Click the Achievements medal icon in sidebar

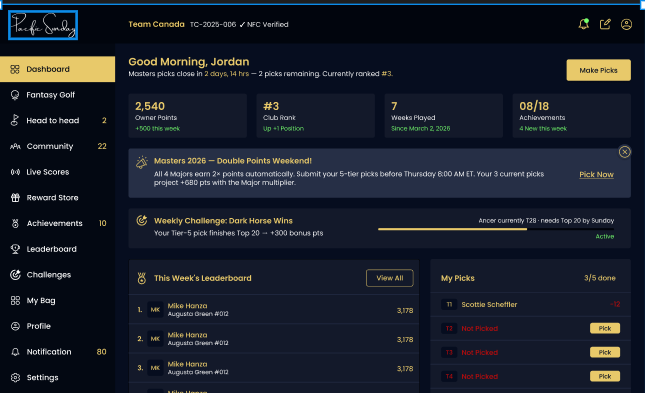(15, 223)
